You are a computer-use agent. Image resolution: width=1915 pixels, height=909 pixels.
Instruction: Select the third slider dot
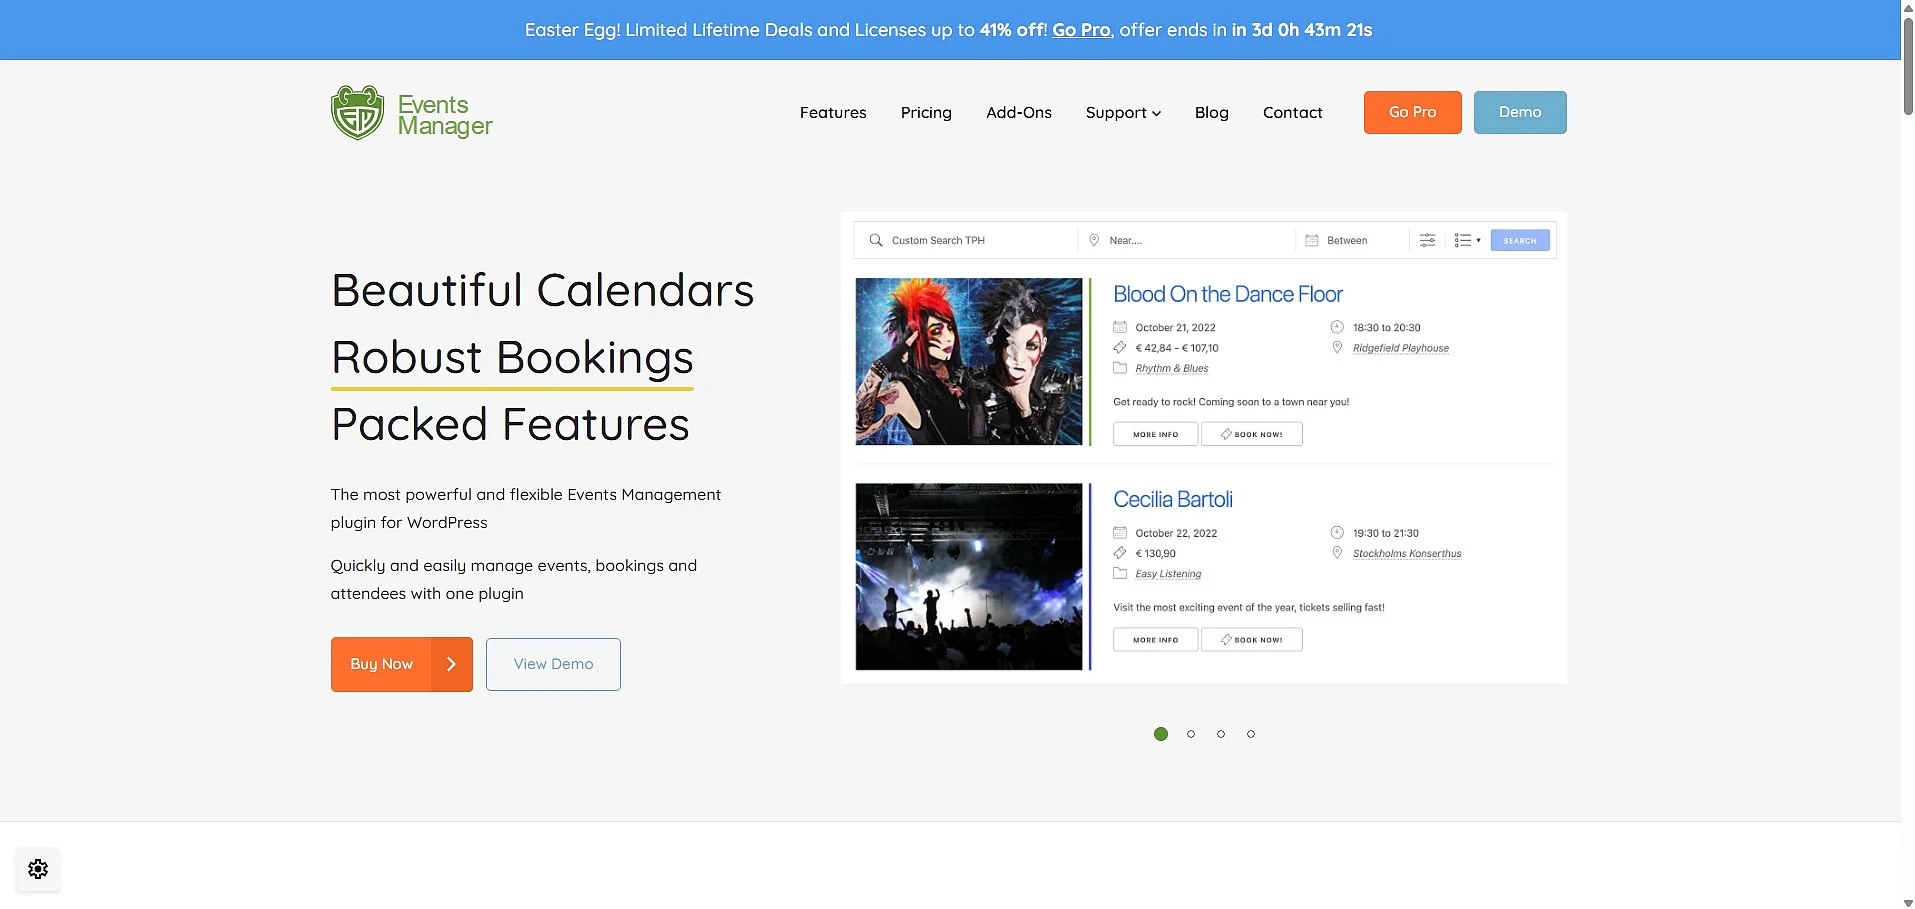point(1221,734)
